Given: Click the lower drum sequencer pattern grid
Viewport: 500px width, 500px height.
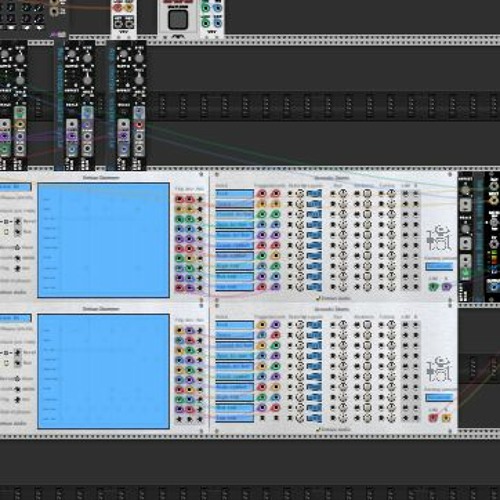Looking at the screenshot, I should coord(103,371).
